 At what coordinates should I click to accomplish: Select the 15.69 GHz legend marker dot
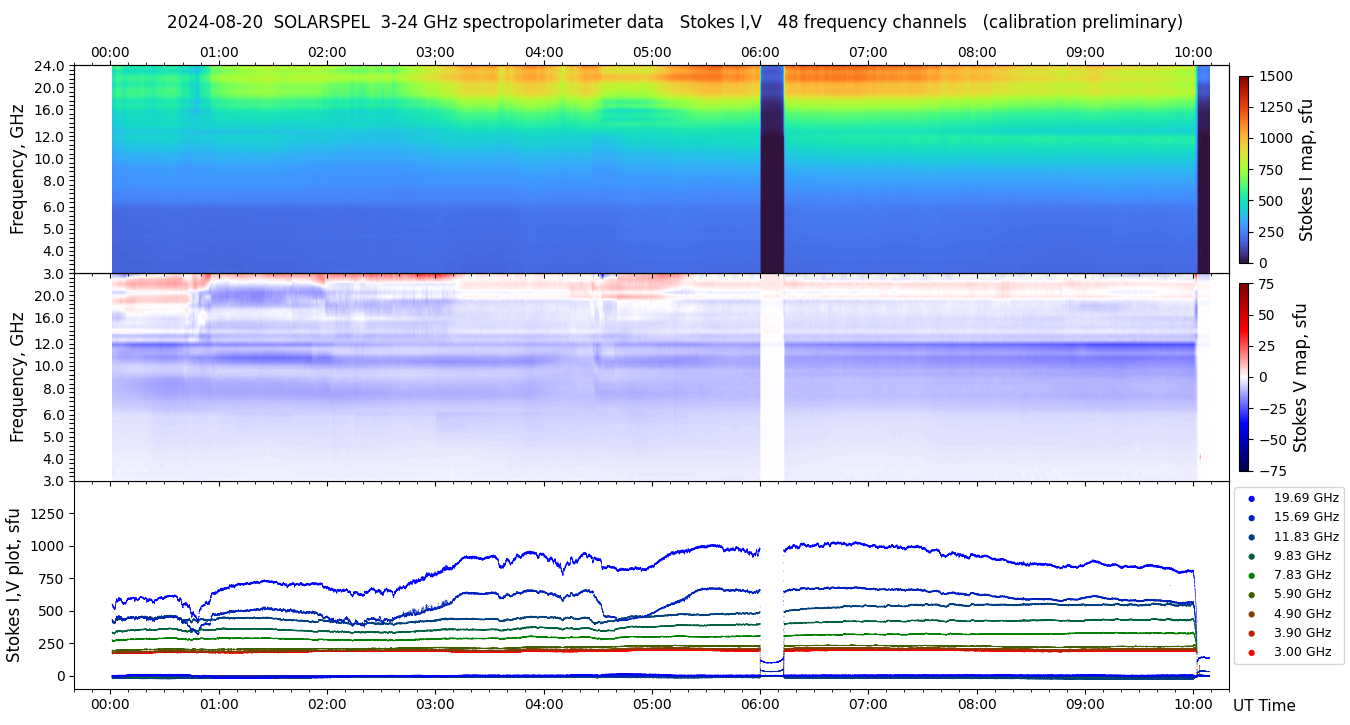(1251, 517)
